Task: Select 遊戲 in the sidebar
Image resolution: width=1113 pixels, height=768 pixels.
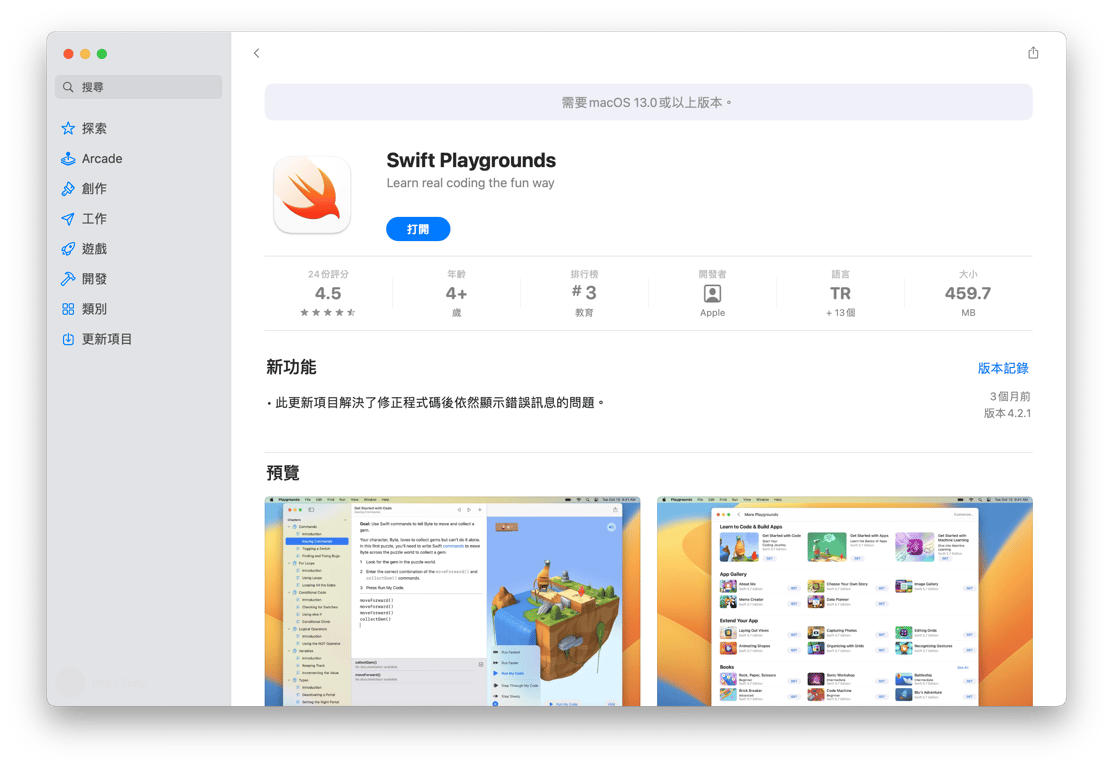Action: coord(94,248)
